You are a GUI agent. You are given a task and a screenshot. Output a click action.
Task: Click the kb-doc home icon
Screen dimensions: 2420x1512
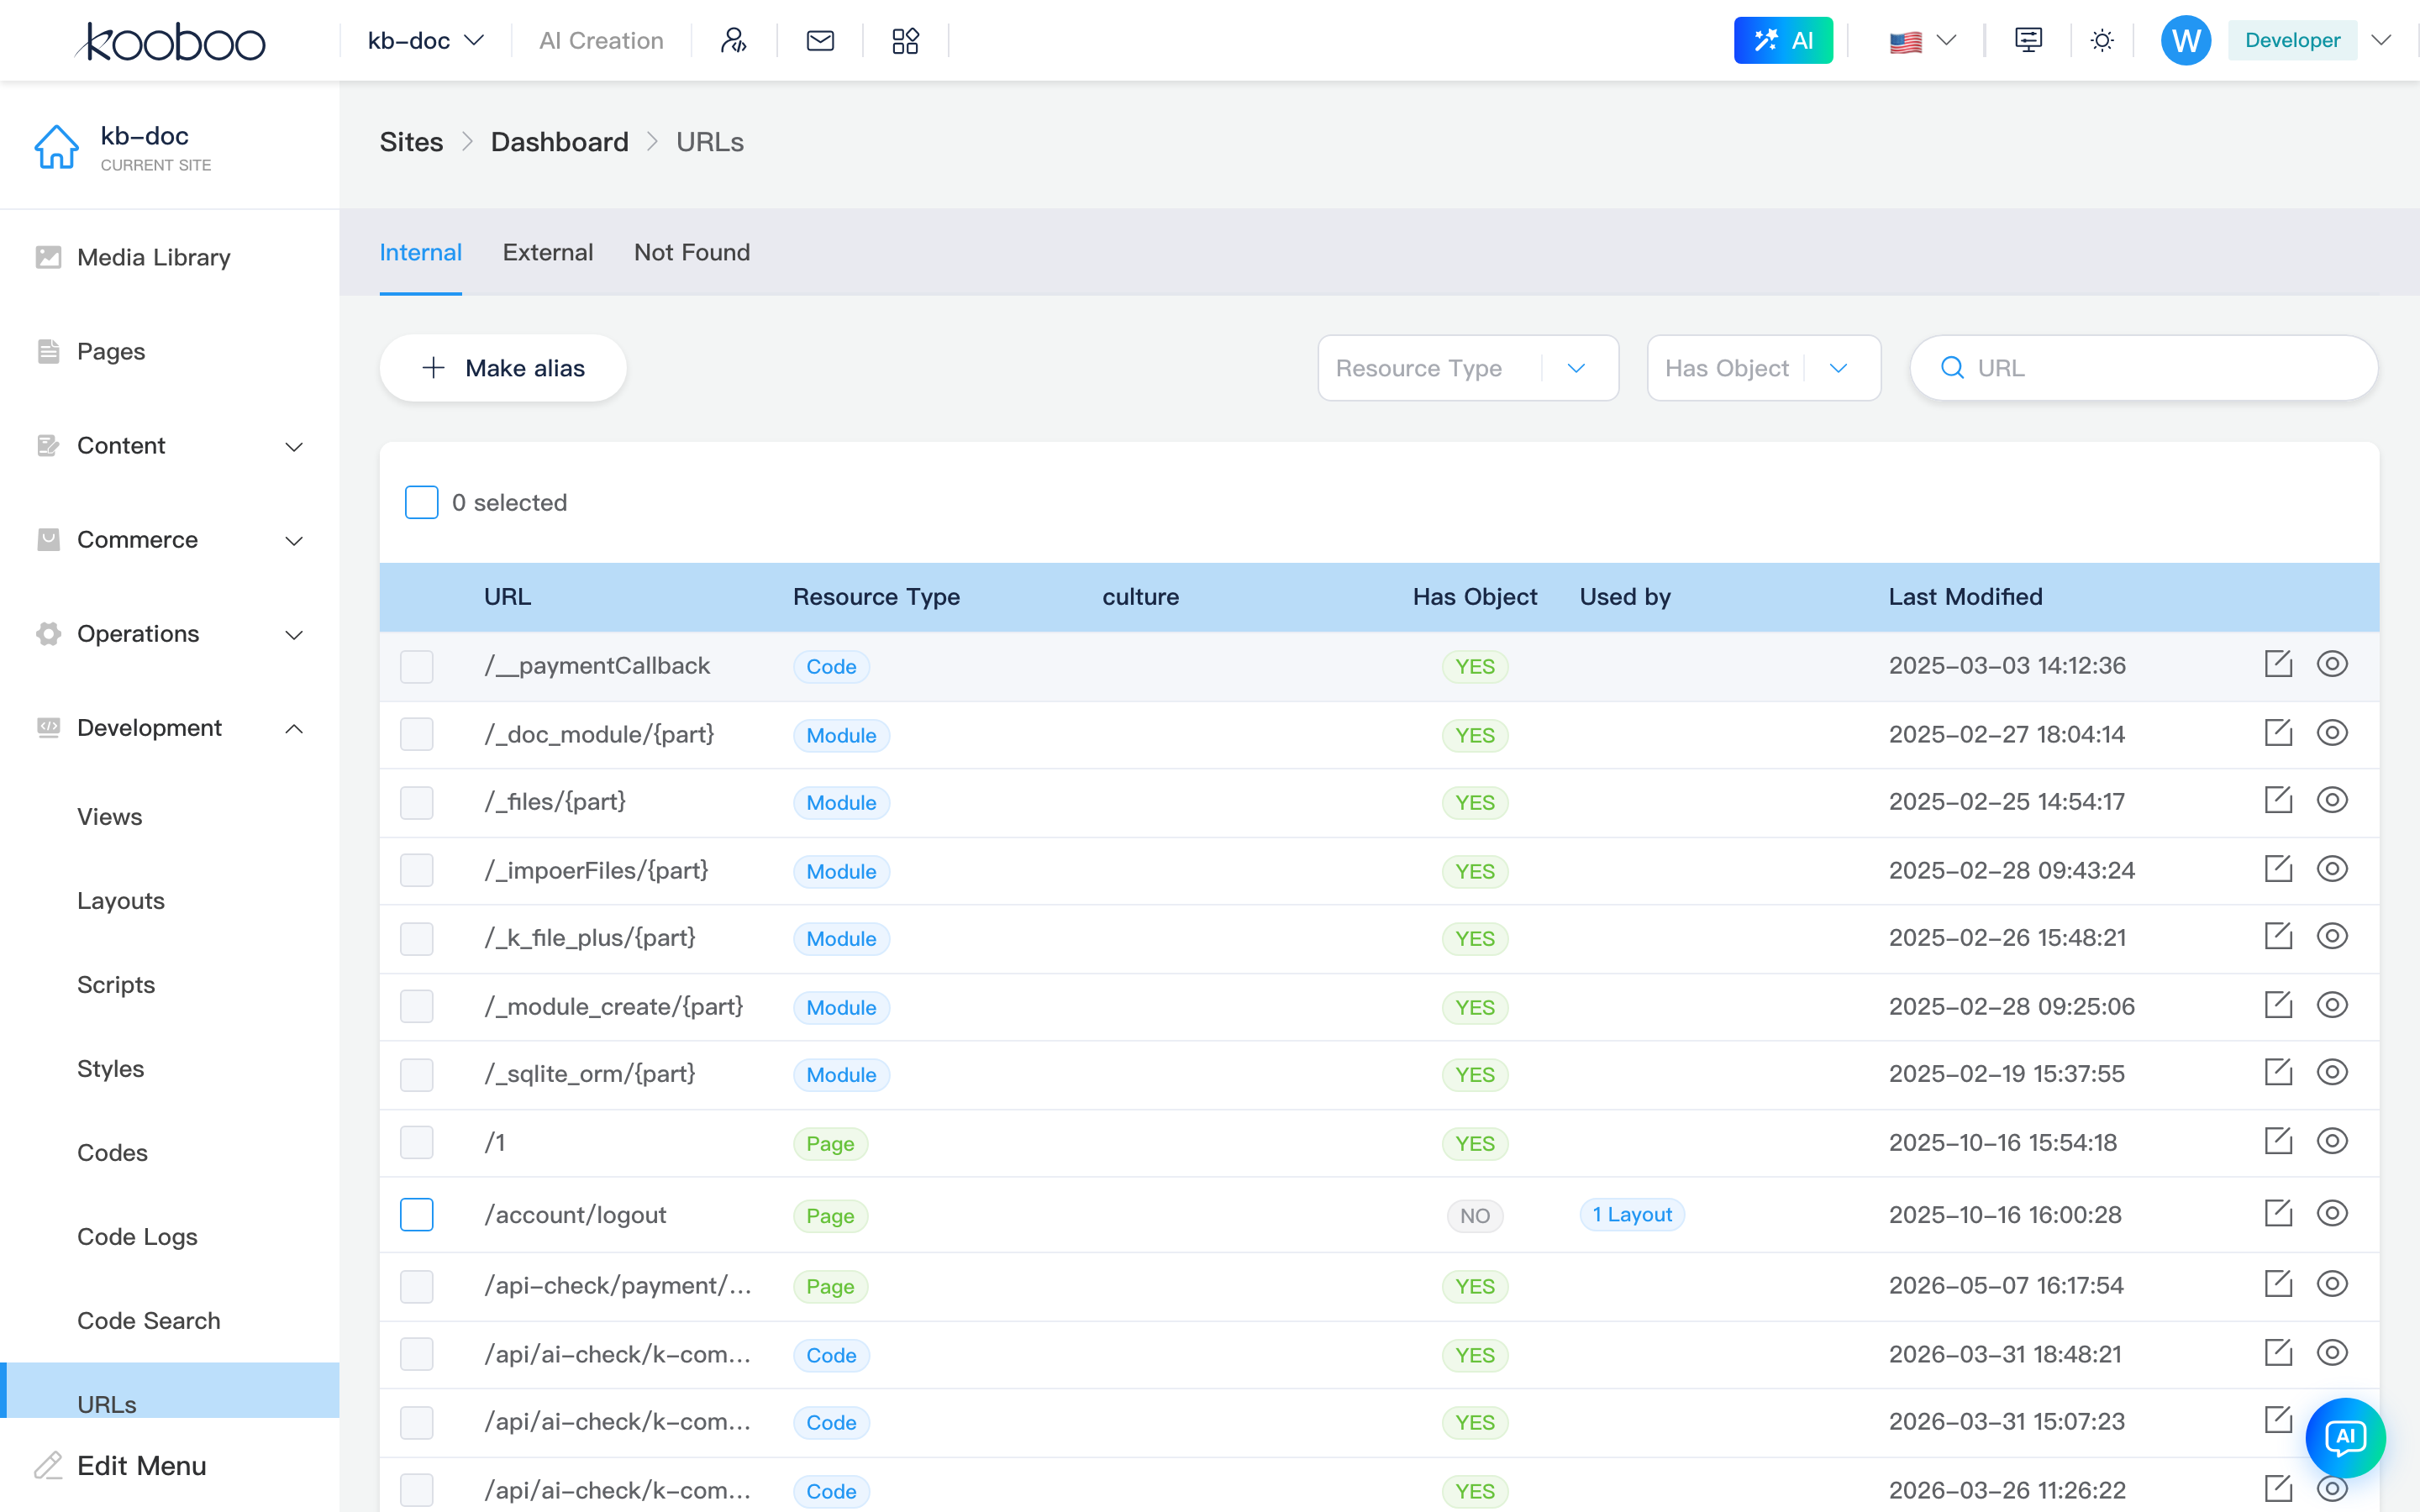[x=56, y=147]
